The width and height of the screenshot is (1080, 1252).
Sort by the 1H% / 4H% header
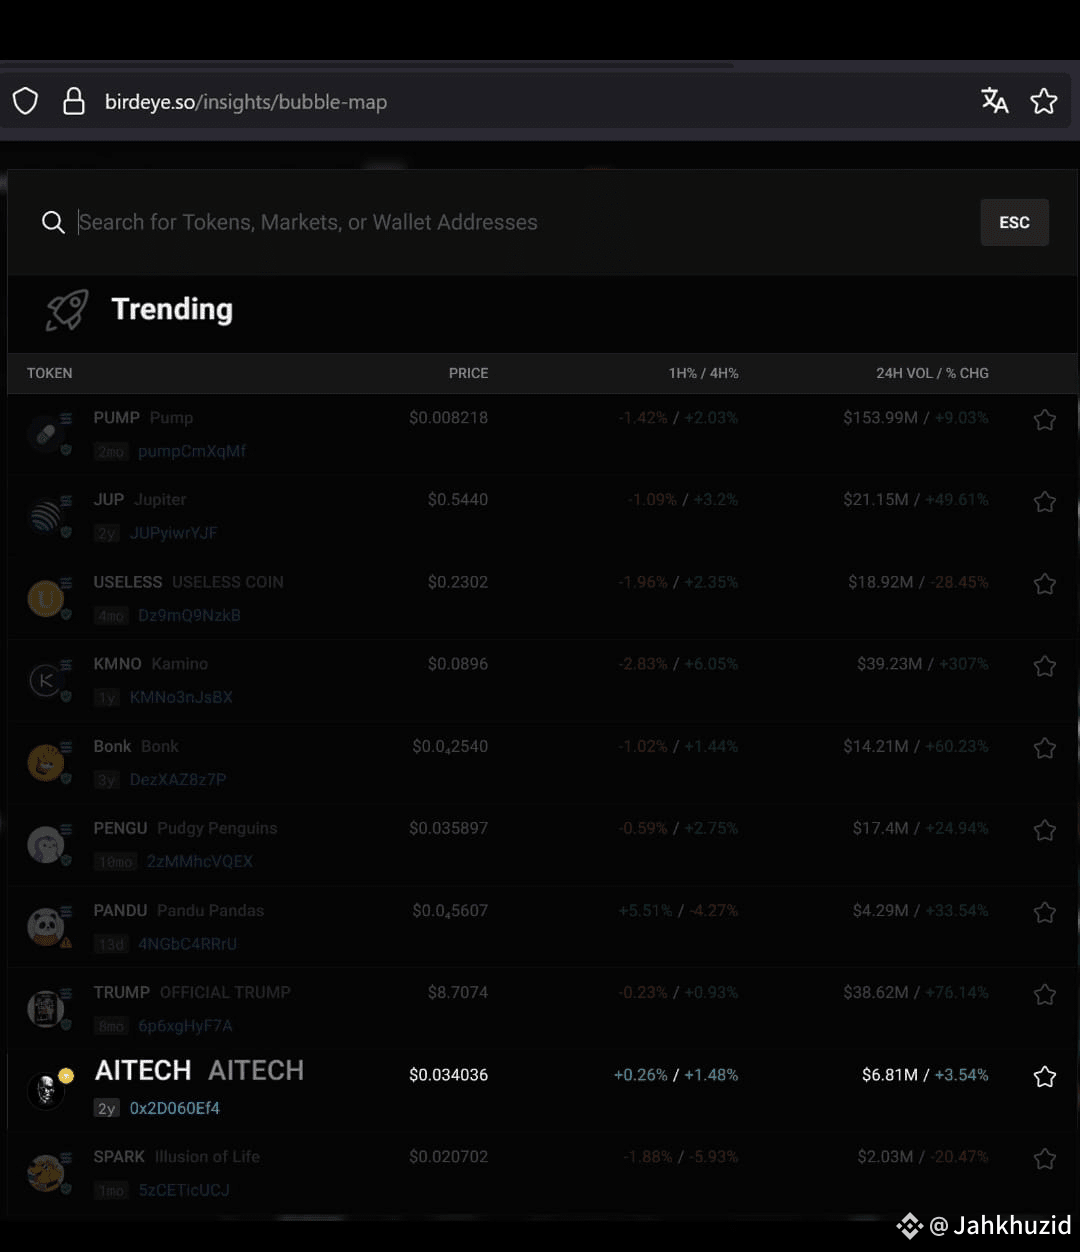coord(704,373)
